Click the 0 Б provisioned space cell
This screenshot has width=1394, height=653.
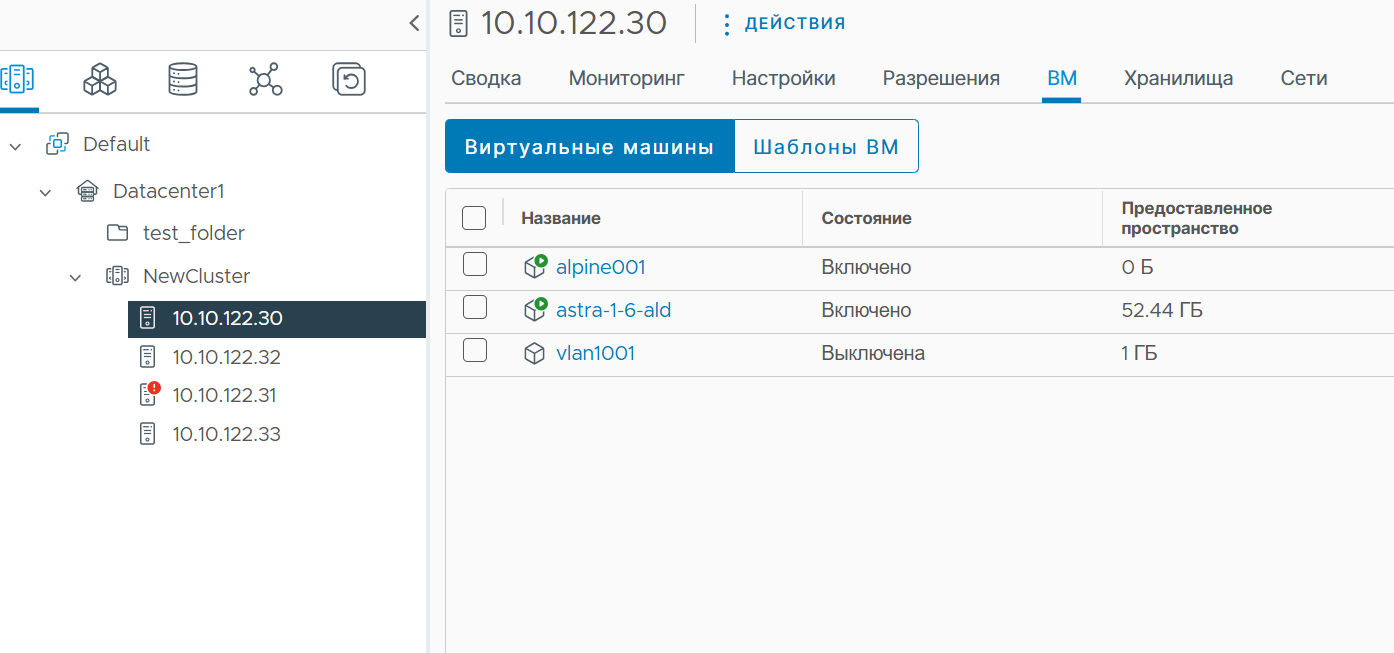pos(1138,267)
